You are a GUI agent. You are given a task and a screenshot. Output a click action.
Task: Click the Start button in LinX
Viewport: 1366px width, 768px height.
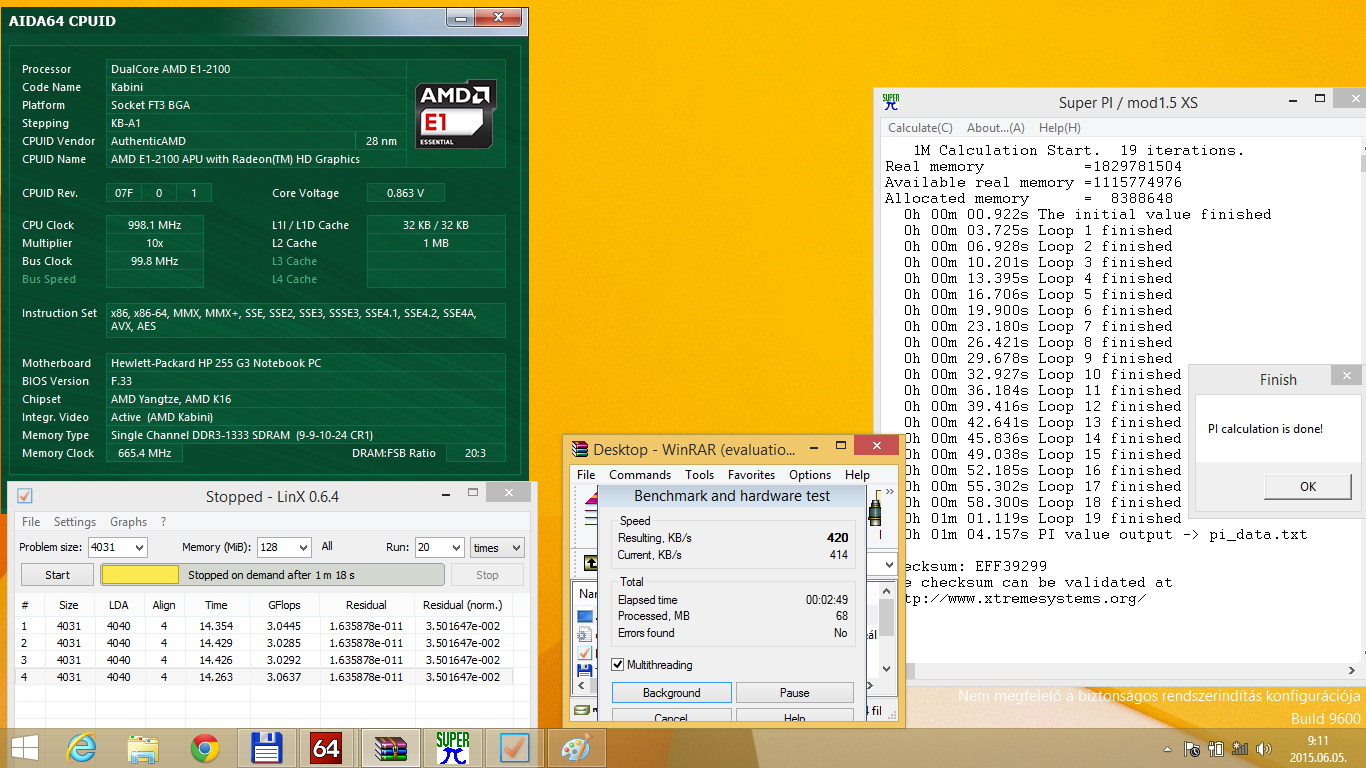[58, 575]
